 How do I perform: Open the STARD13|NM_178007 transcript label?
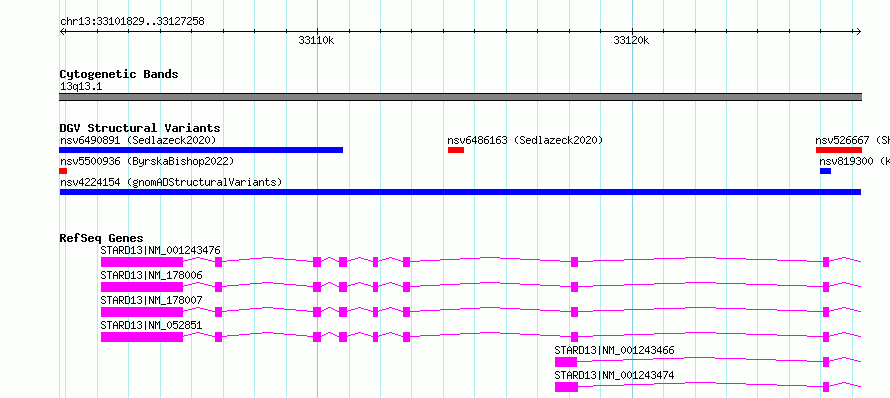[x=152, y=300]
